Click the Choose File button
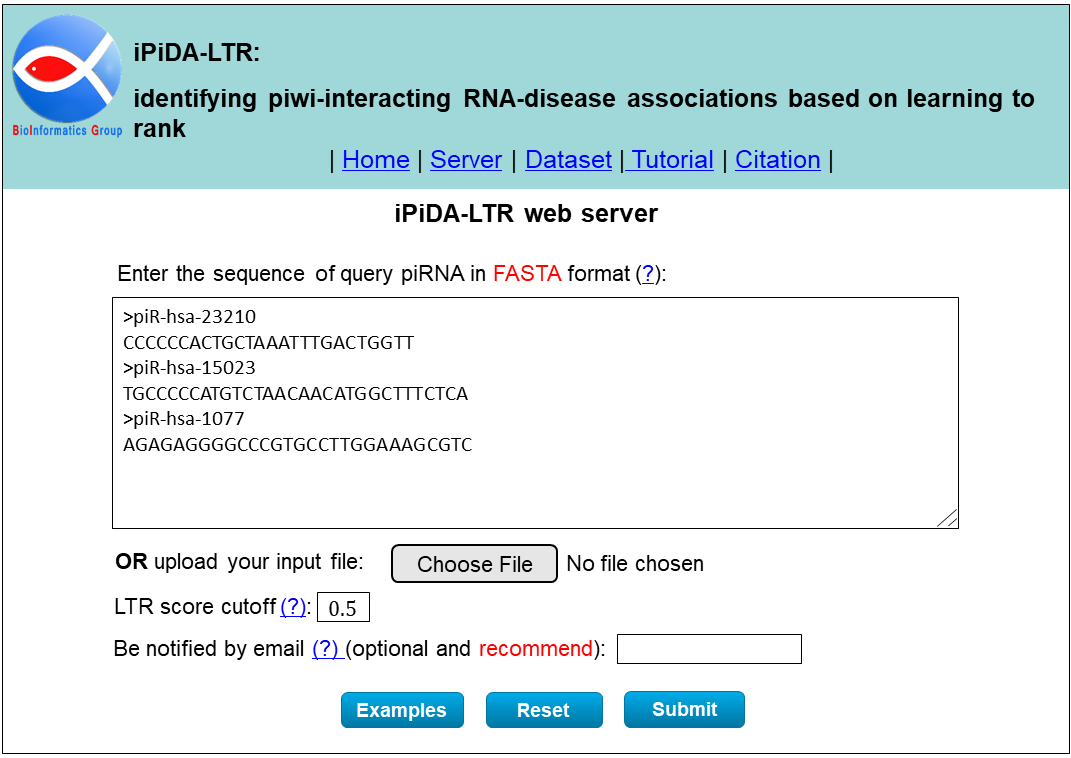1071x758 pixels. click(474, 564)
